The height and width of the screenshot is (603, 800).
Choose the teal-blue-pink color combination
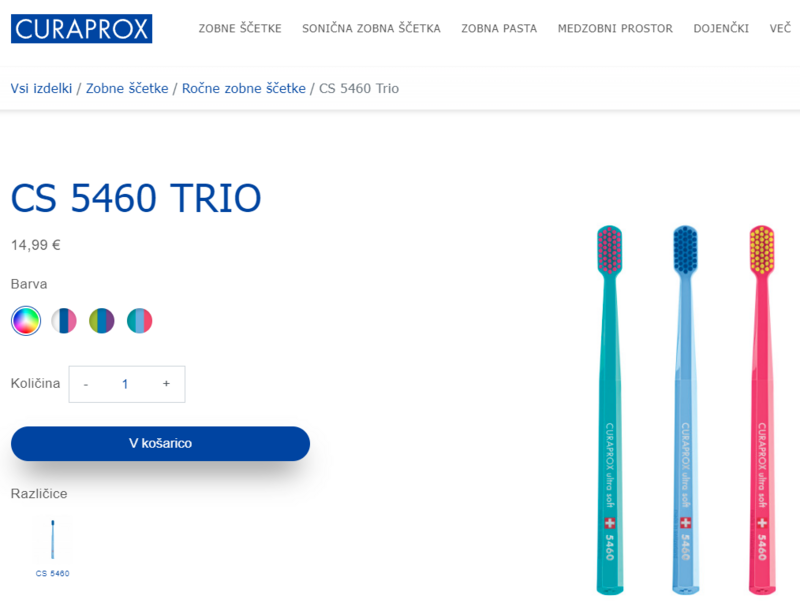pyautogui.click(x=139, y=321)
